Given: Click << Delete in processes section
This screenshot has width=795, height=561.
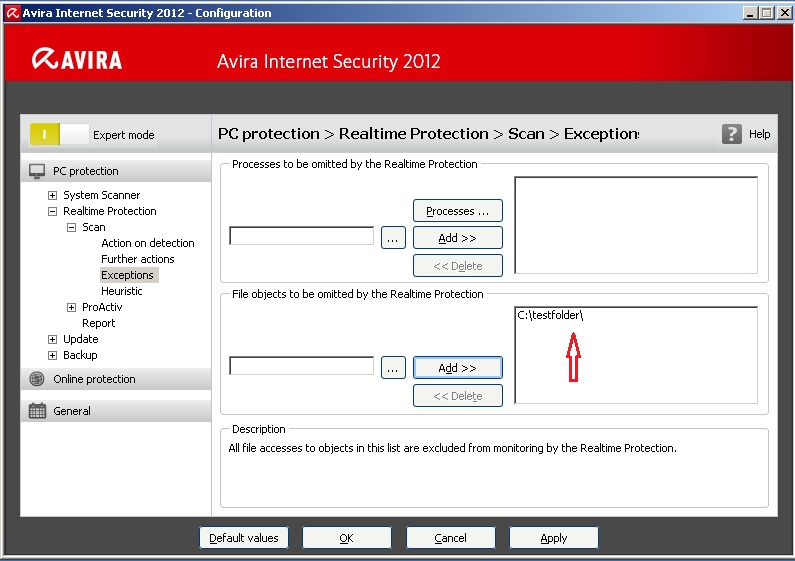Looking at the screenshot, I should [x=458, y=266].
